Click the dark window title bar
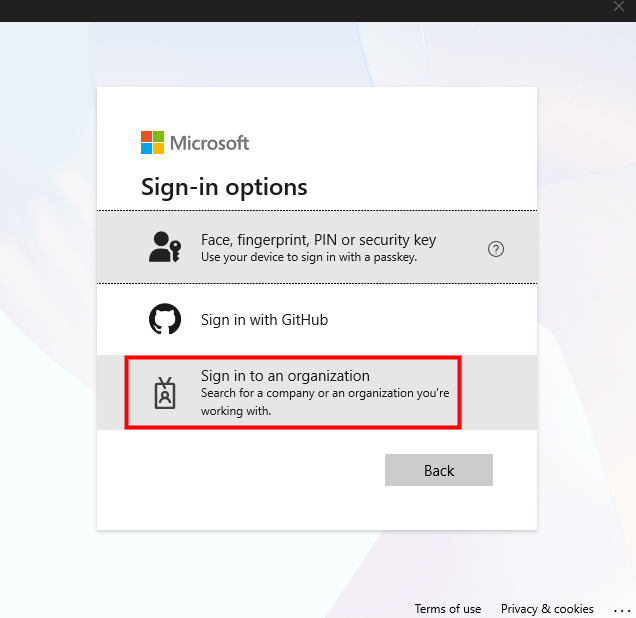The height and width of the screenshot is (618, 636). coord(300,10)
